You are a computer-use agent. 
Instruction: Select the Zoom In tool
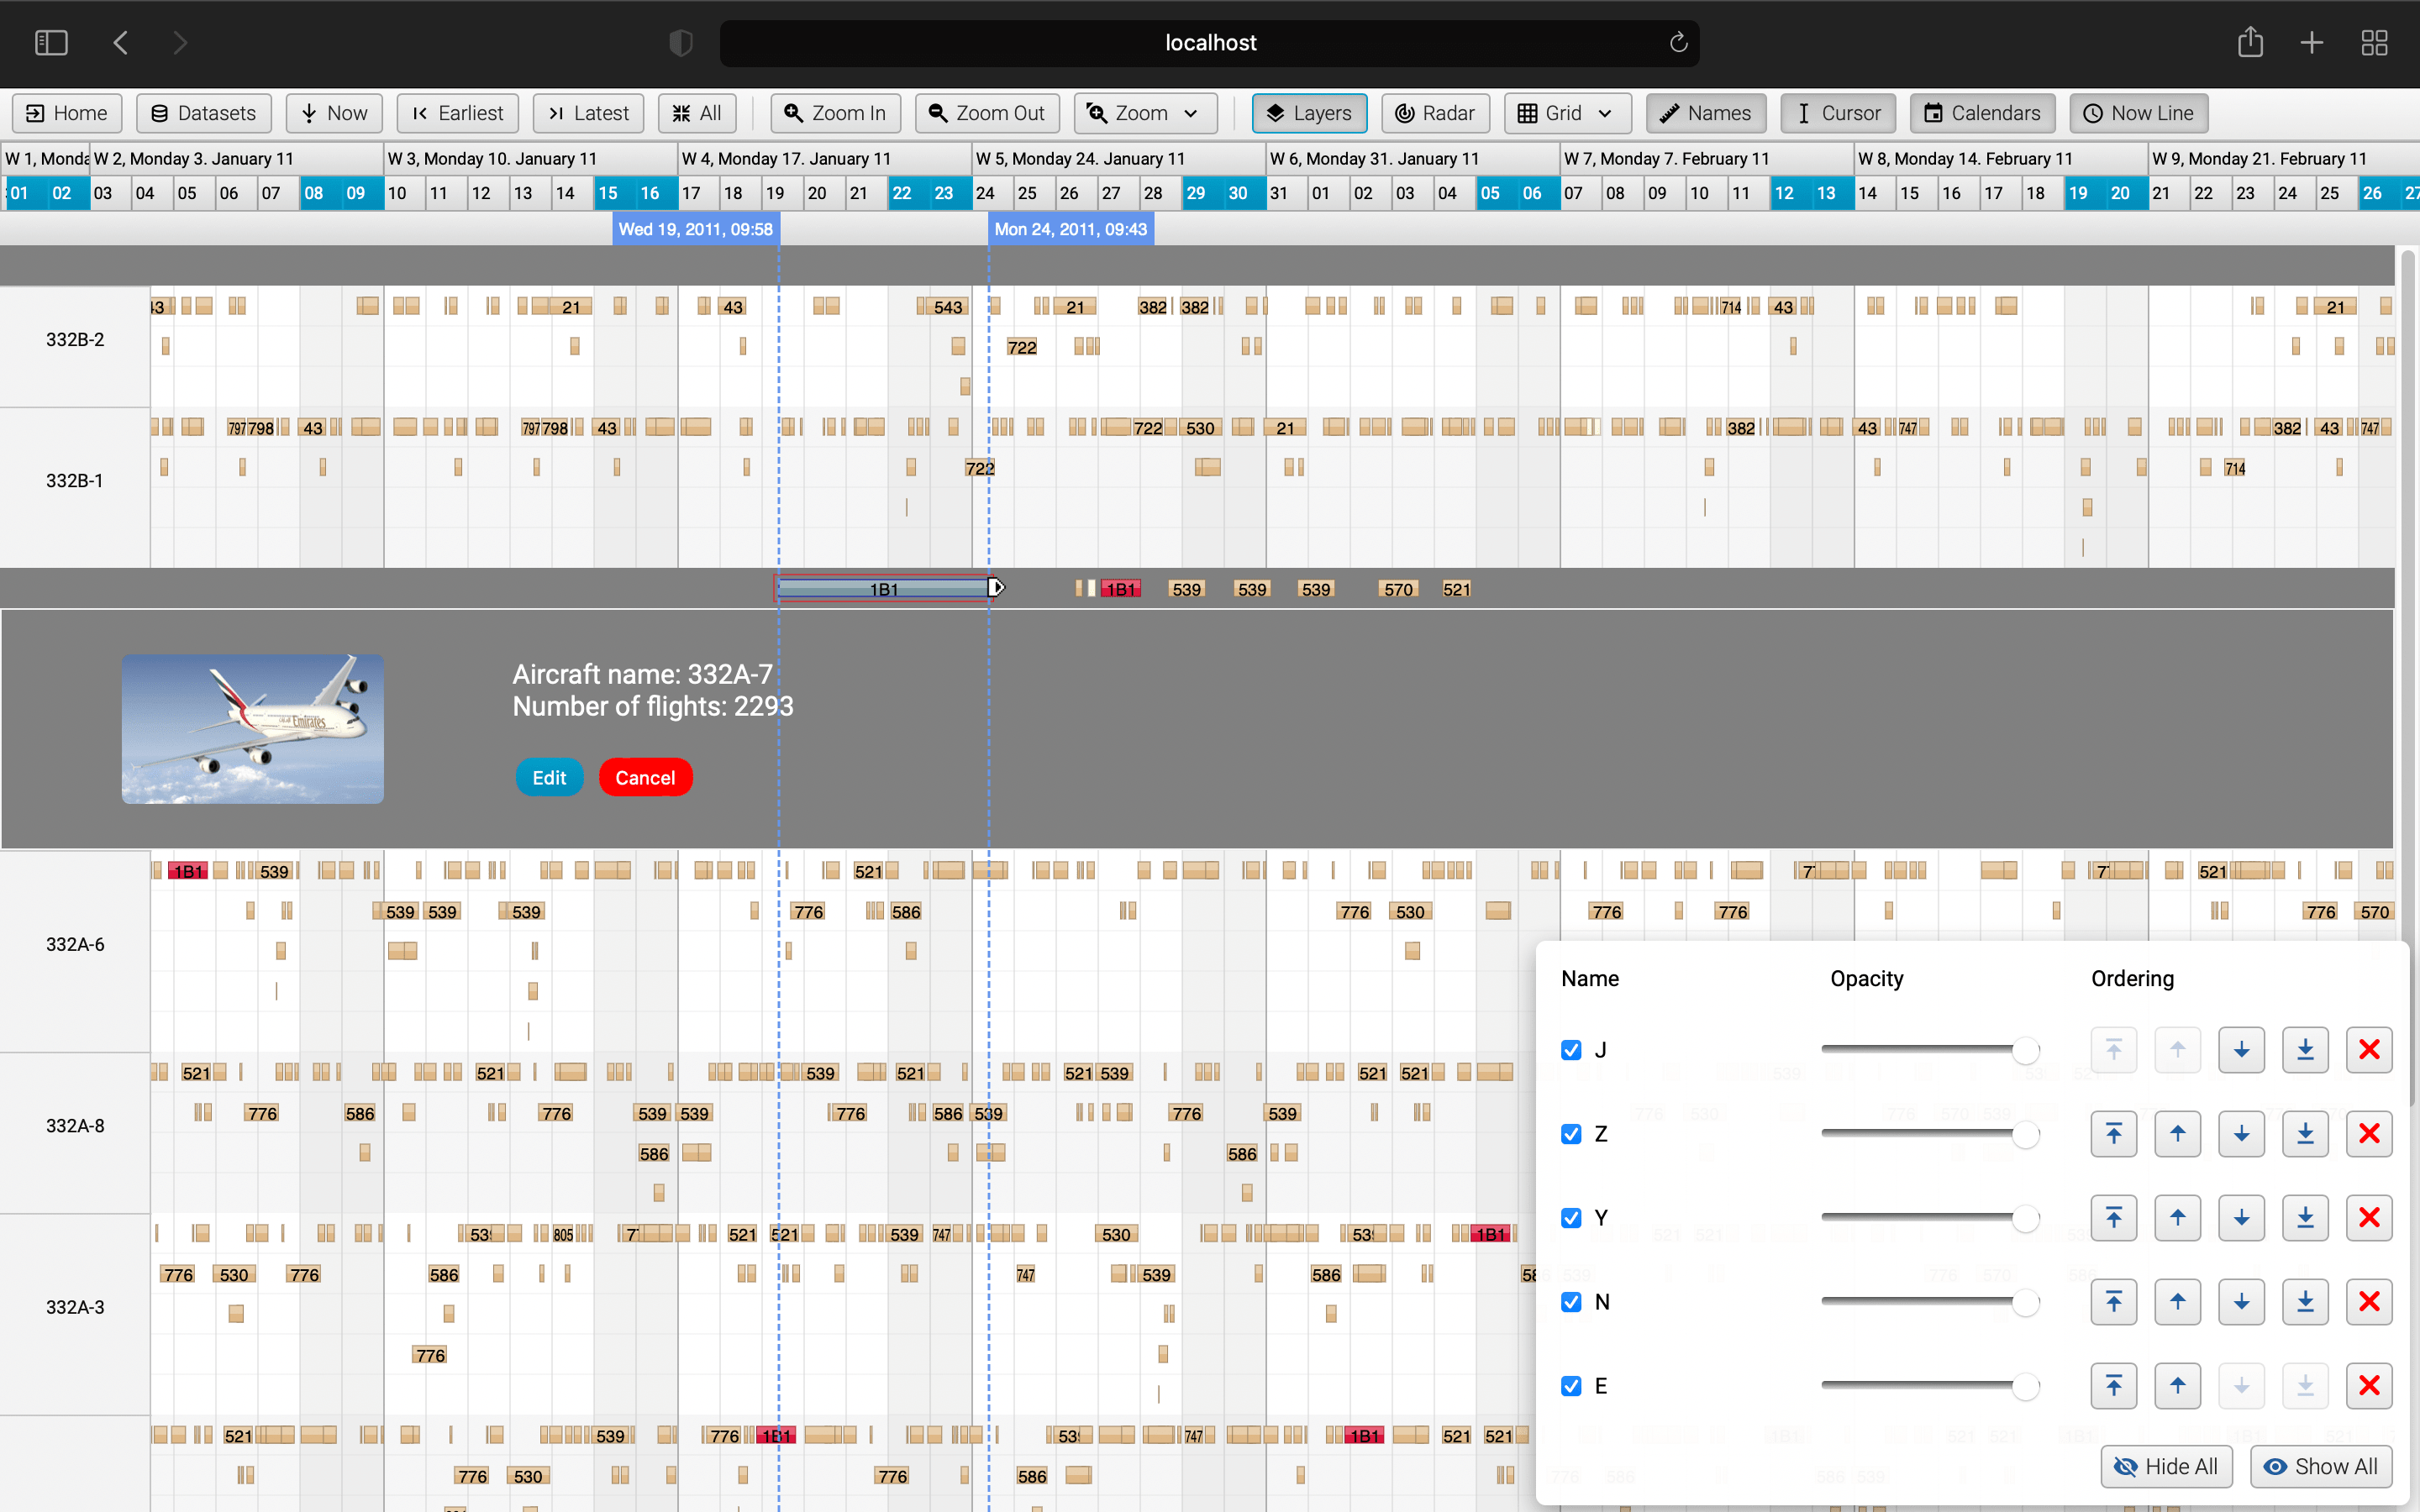[836, 113]
